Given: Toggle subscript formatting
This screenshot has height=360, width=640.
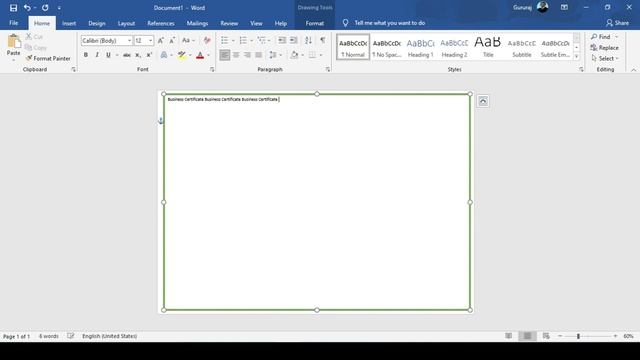Looking at the screenshot, I should point(138,55).
